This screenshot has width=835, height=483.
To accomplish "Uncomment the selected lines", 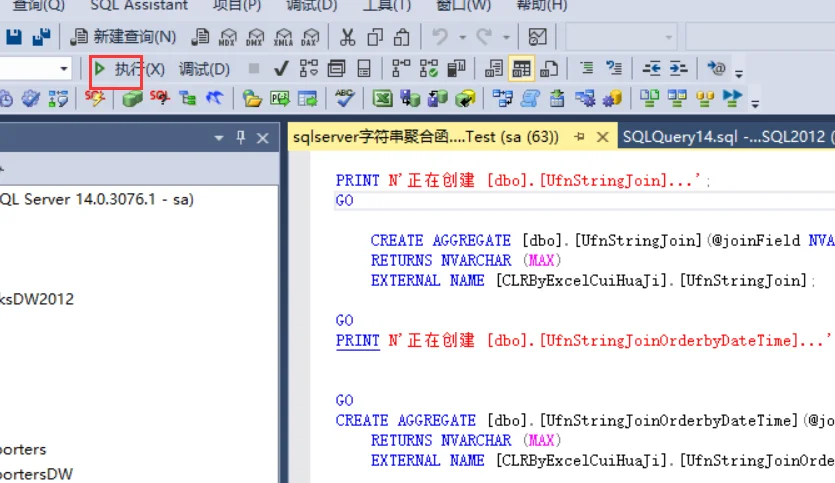I will (614, 68).
